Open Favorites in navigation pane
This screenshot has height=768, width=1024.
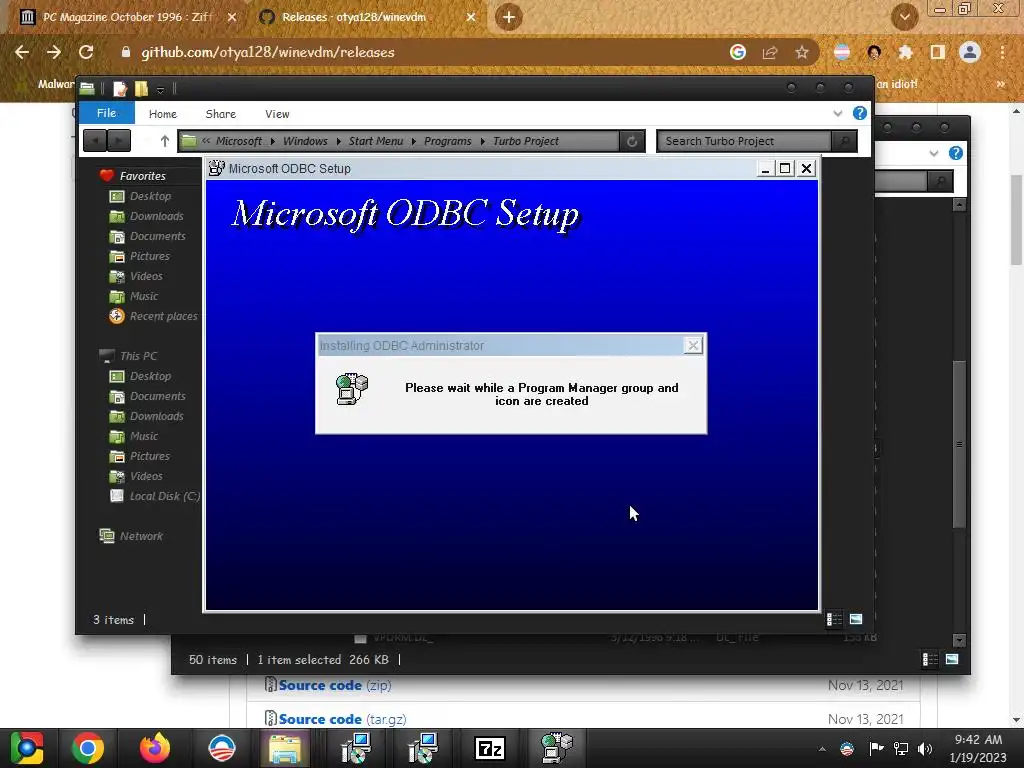[142, 176]
